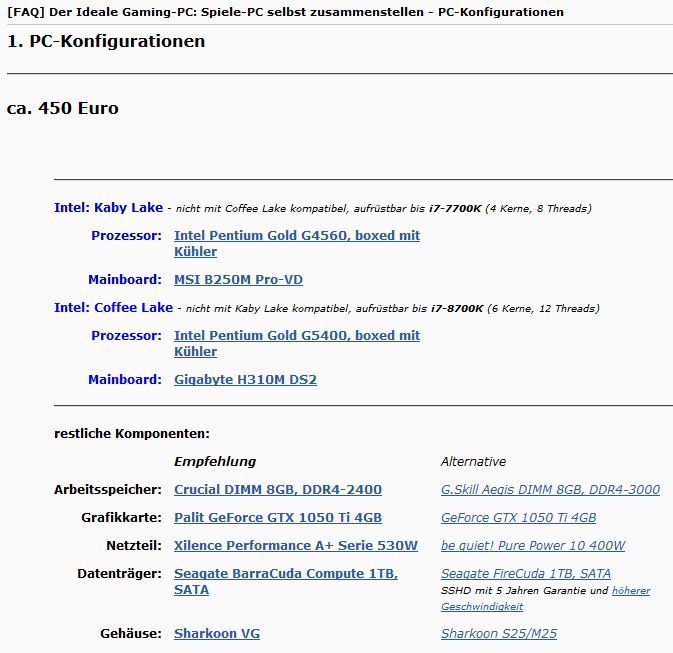Viewport: 673px width, 653px height.
Task: Open the Sharkoon VG case link
Action: click(x=217, y=633)
